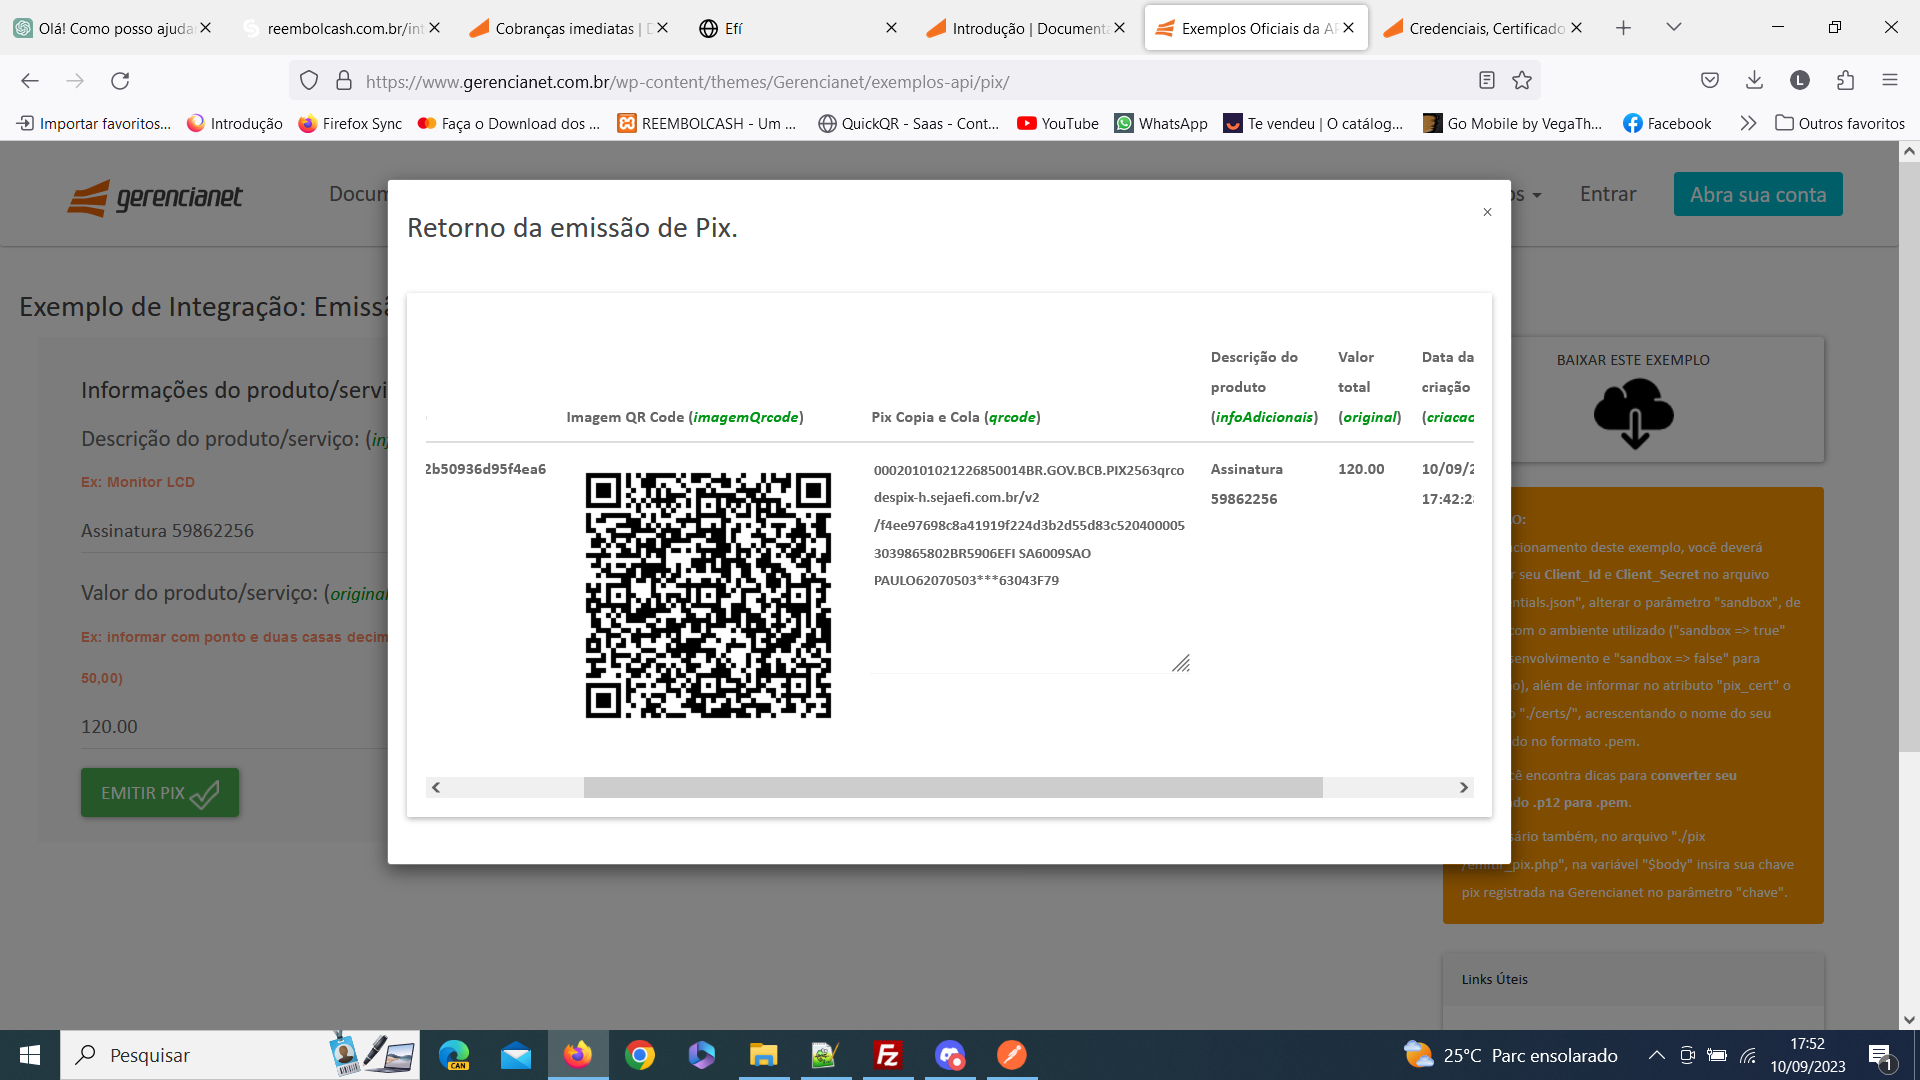
Task: Open the REEMBOLCASH bookmark
Action: coord(707,123)
